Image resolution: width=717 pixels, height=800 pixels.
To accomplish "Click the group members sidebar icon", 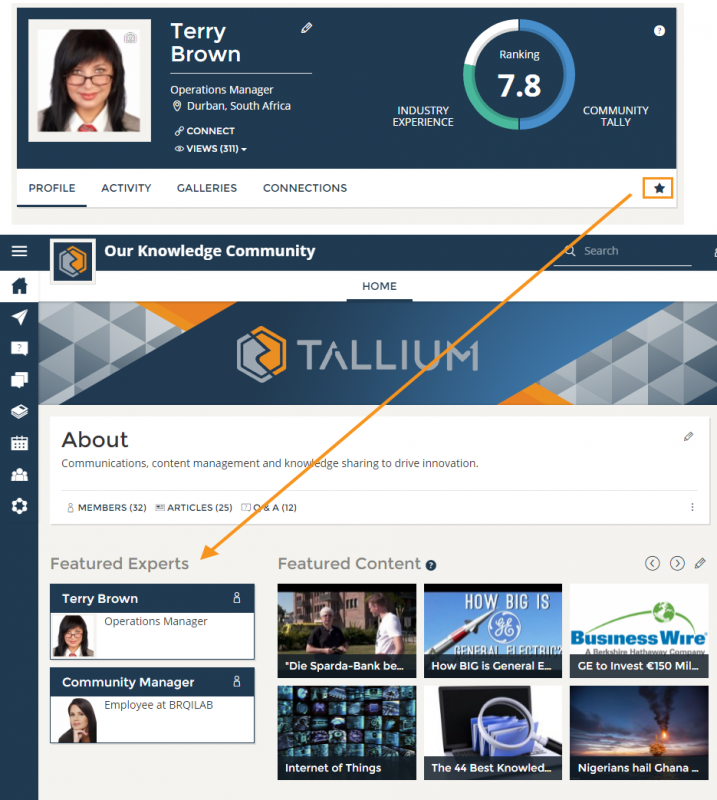I will pyautogui.click(x=19, y=475).
